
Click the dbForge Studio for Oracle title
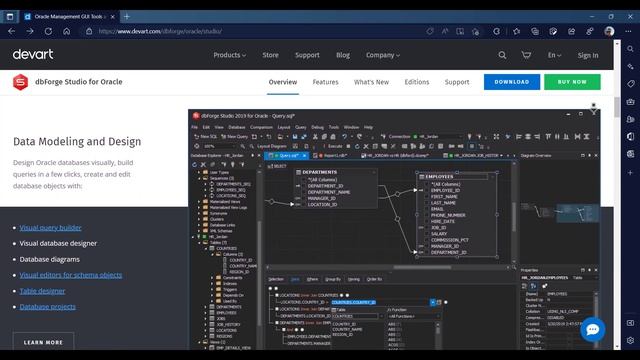click(x=79, y=82)
